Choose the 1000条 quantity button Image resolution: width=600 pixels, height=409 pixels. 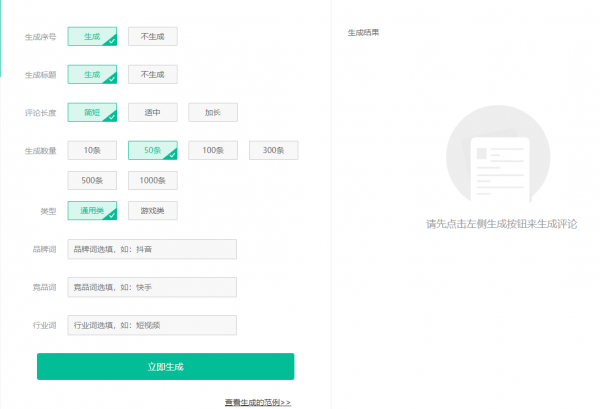pos(152,181)
